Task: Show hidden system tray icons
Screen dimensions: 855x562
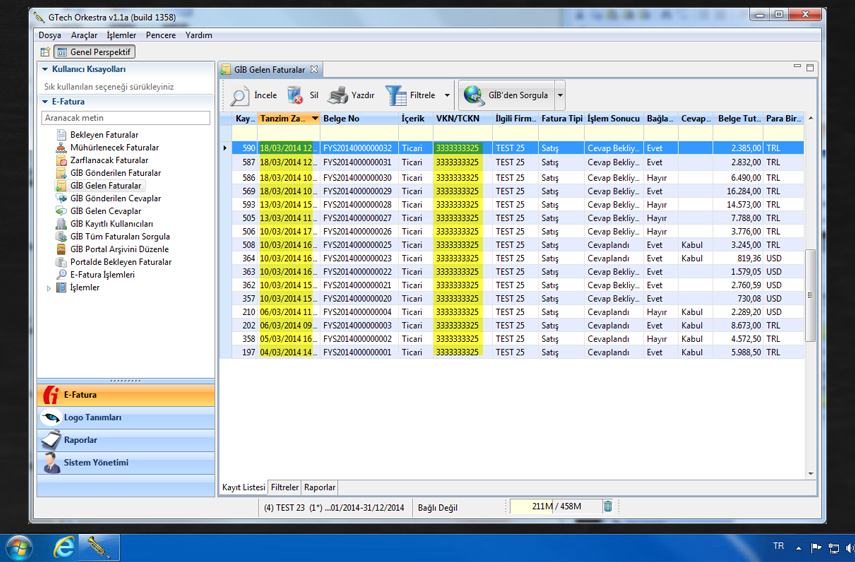Action: point(798,548)
